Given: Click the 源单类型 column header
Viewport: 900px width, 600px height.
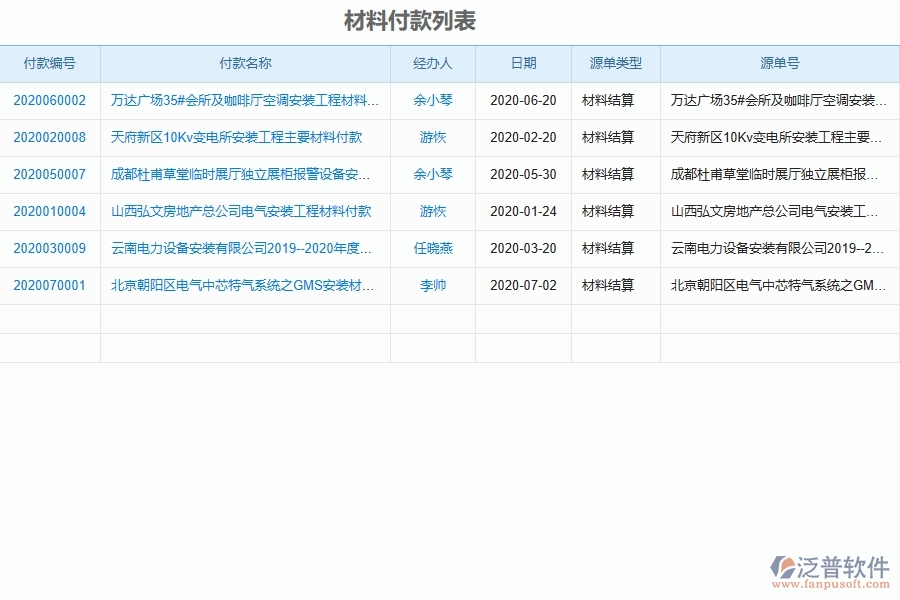Looking at the screenshot, I should click(614, 64).
